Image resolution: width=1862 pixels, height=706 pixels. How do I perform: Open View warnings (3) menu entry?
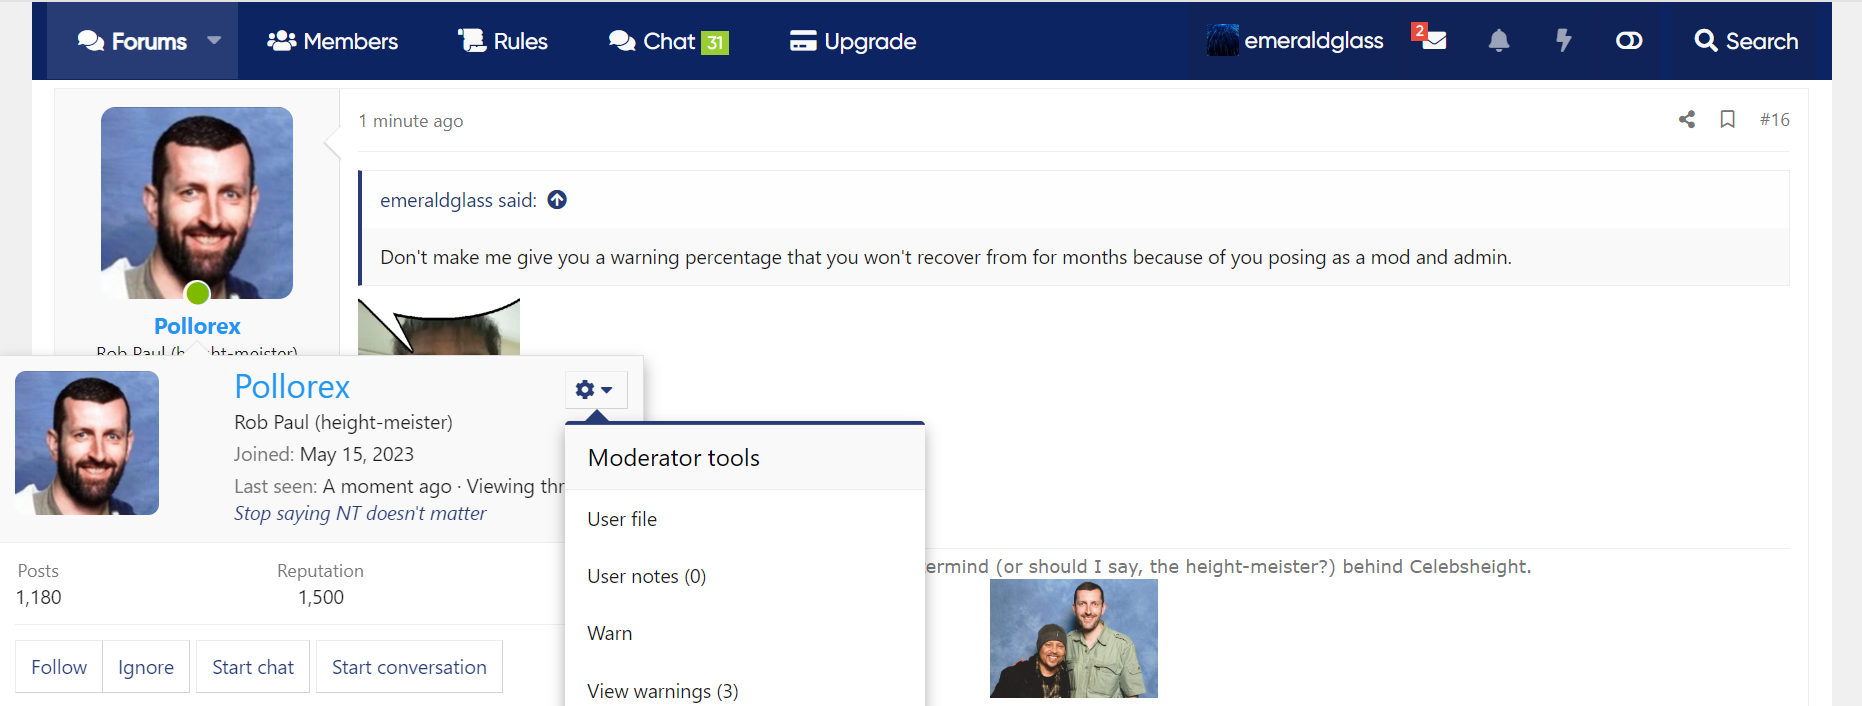662,691
